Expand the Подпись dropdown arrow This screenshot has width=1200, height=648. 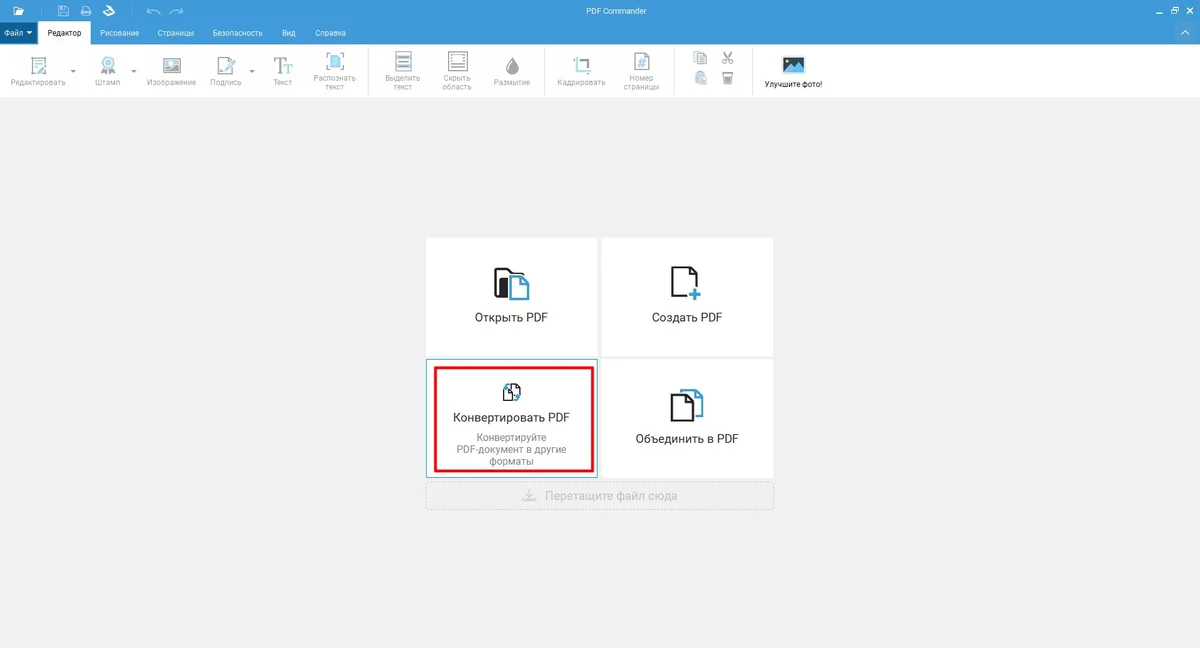coord(252,71)
